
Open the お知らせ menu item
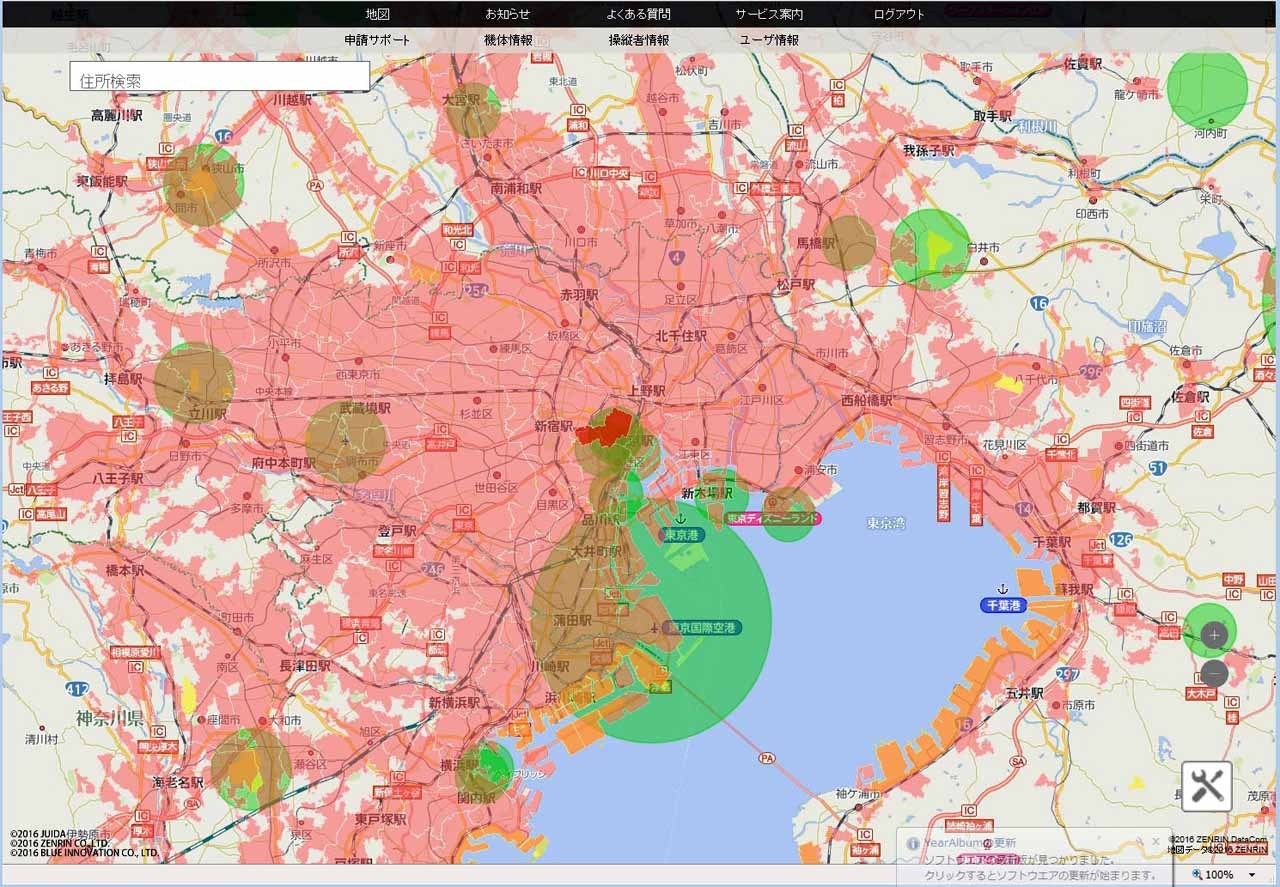click(x=507, y=14)
